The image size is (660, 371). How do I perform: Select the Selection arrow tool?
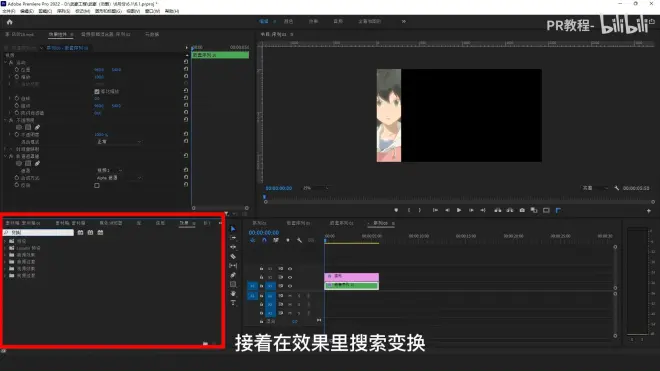click(233, 229)
